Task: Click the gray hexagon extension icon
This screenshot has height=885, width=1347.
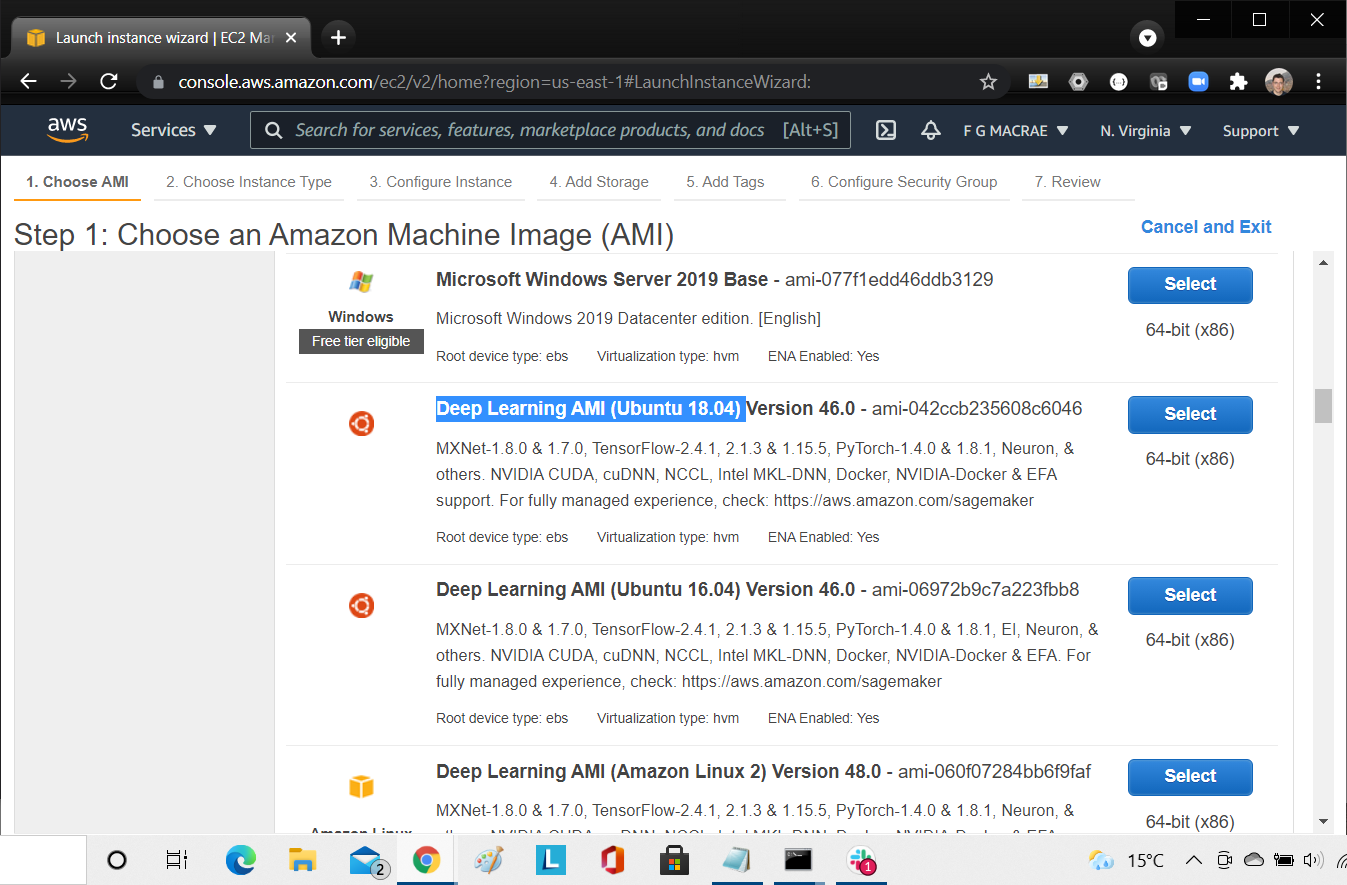Action: point(1078,82)
